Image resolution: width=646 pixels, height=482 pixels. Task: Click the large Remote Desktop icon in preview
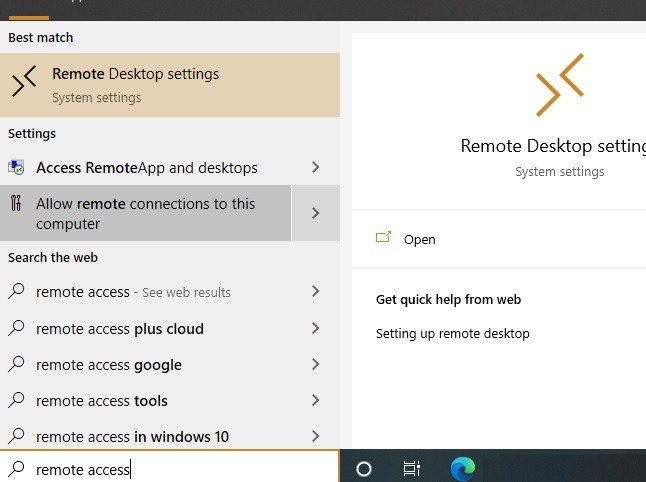[559, 85]
